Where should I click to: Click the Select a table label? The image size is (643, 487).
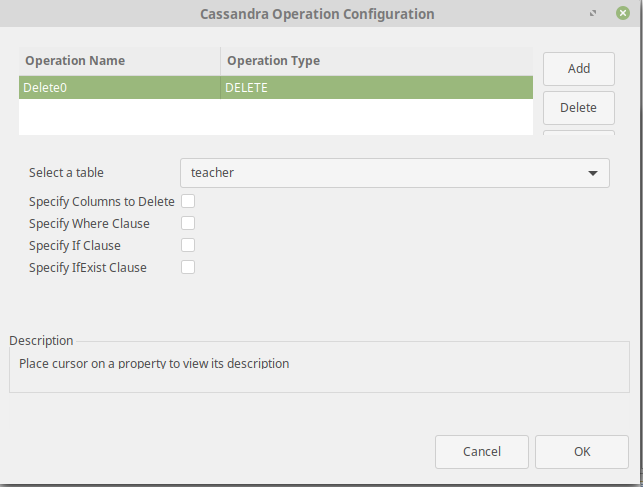tap(66, 173)
